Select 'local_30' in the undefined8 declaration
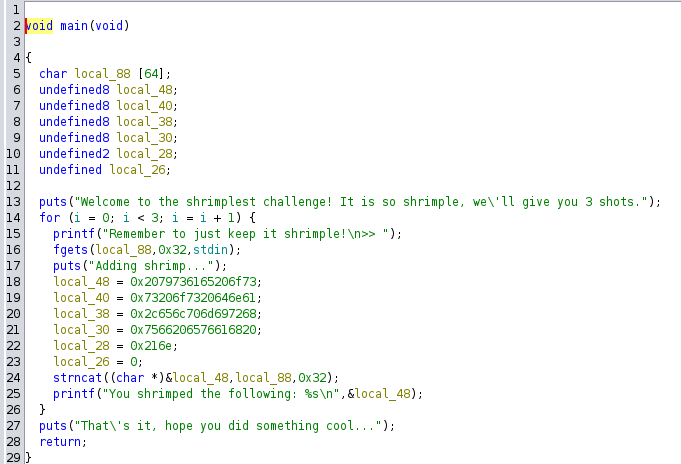This screenshot has width=681, height=464. click(144, 138)
